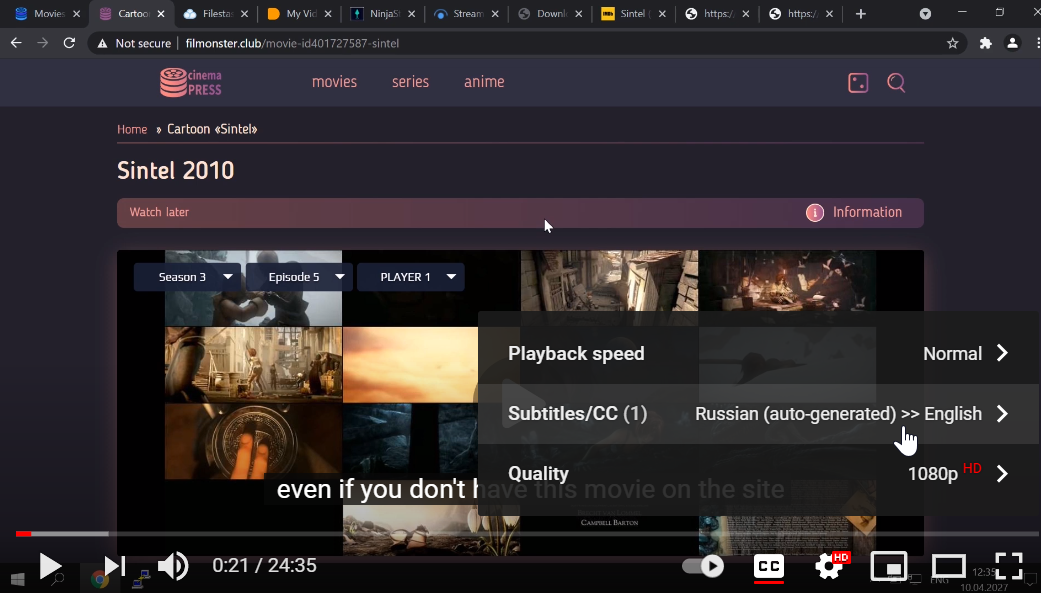Open a new browser tab
This screenshot has height=593, width=1041.
pos(860,14)
